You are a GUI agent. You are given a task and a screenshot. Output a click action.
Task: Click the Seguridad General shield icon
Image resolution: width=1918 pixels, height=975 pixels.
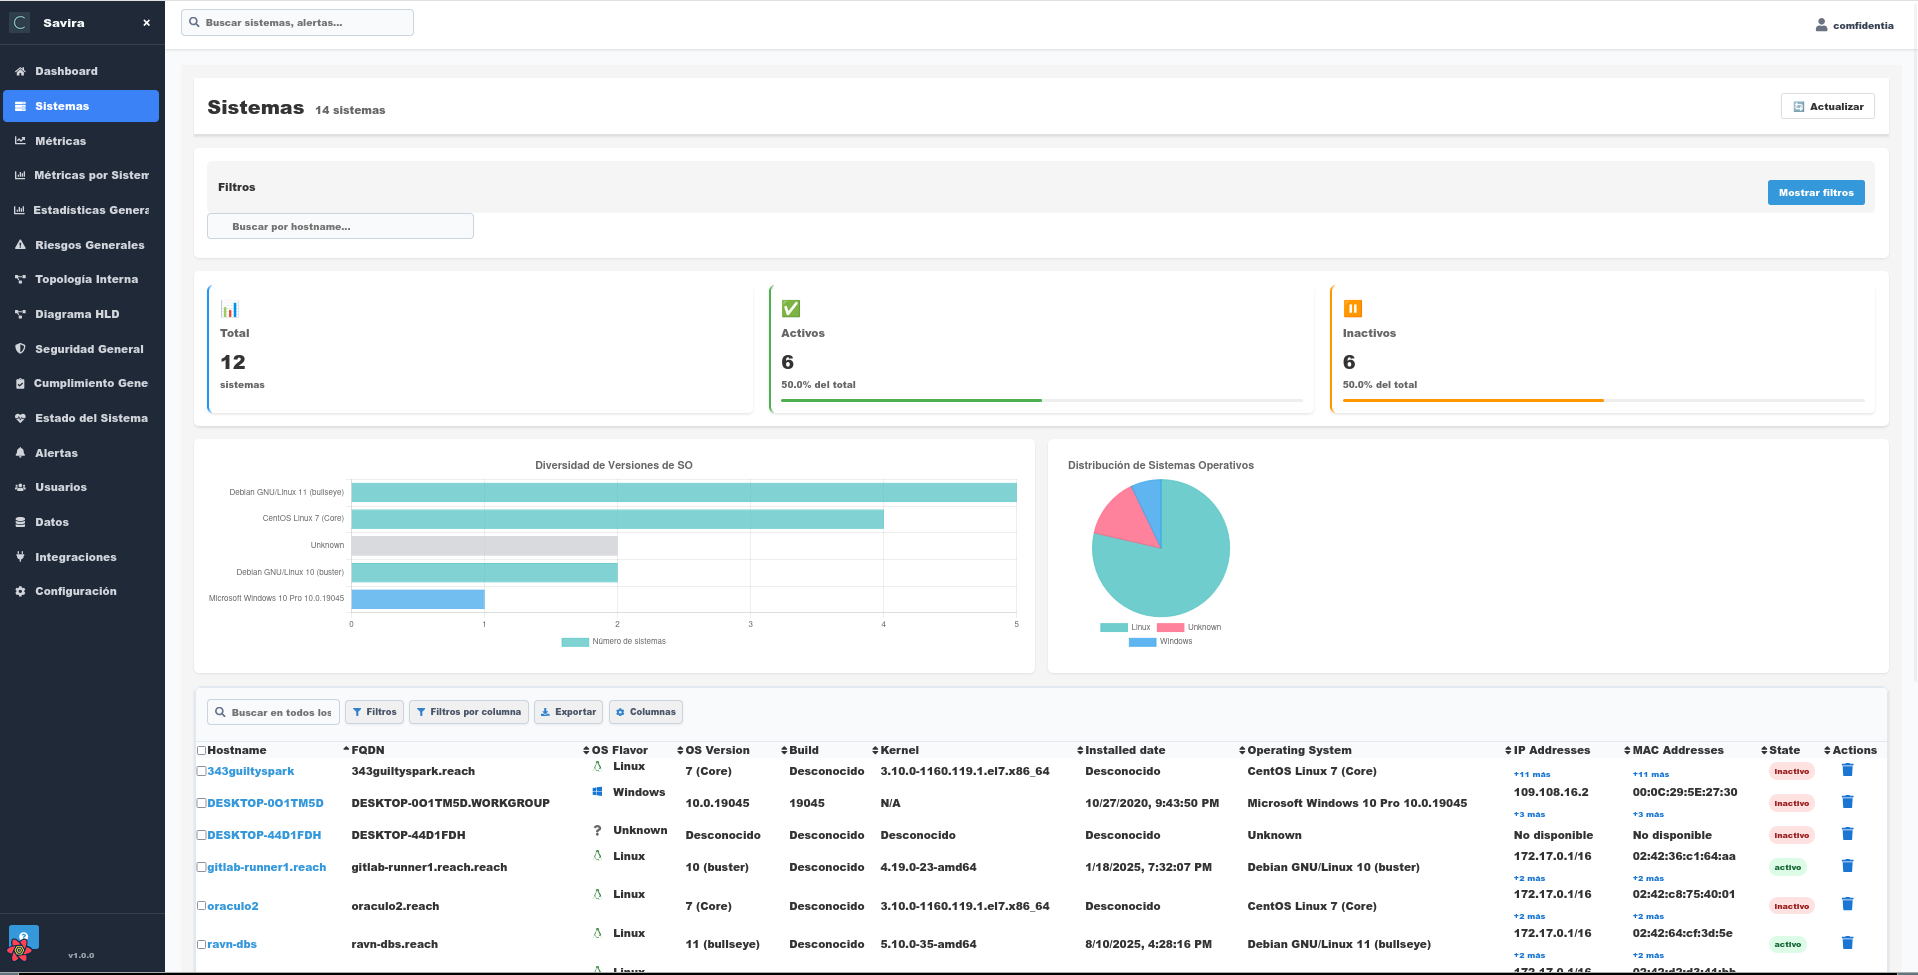[x=19, y=348]
